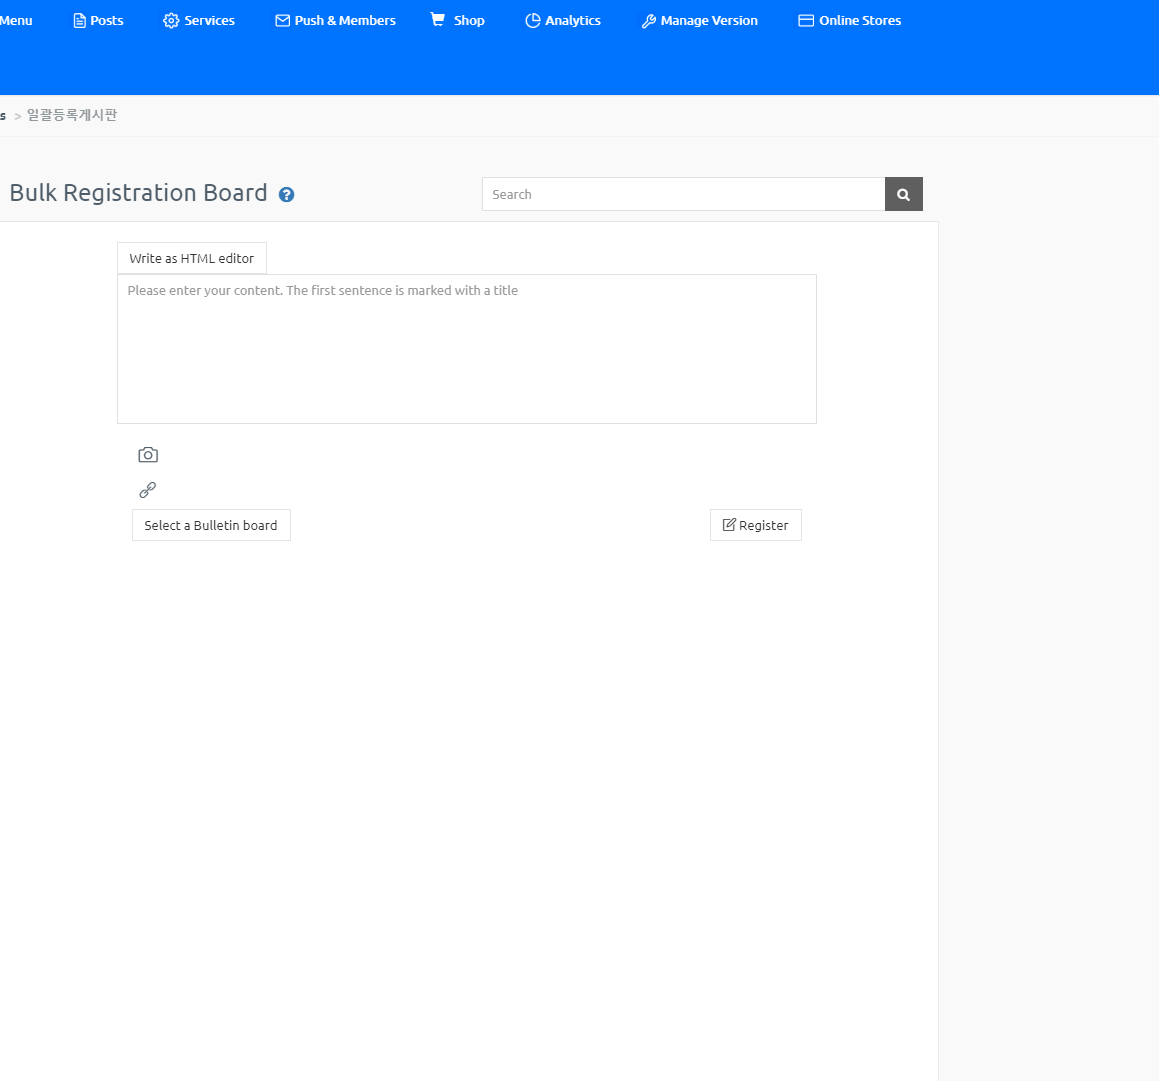
Task: Open Analytics from top navigation
Action: coord(563,20)
